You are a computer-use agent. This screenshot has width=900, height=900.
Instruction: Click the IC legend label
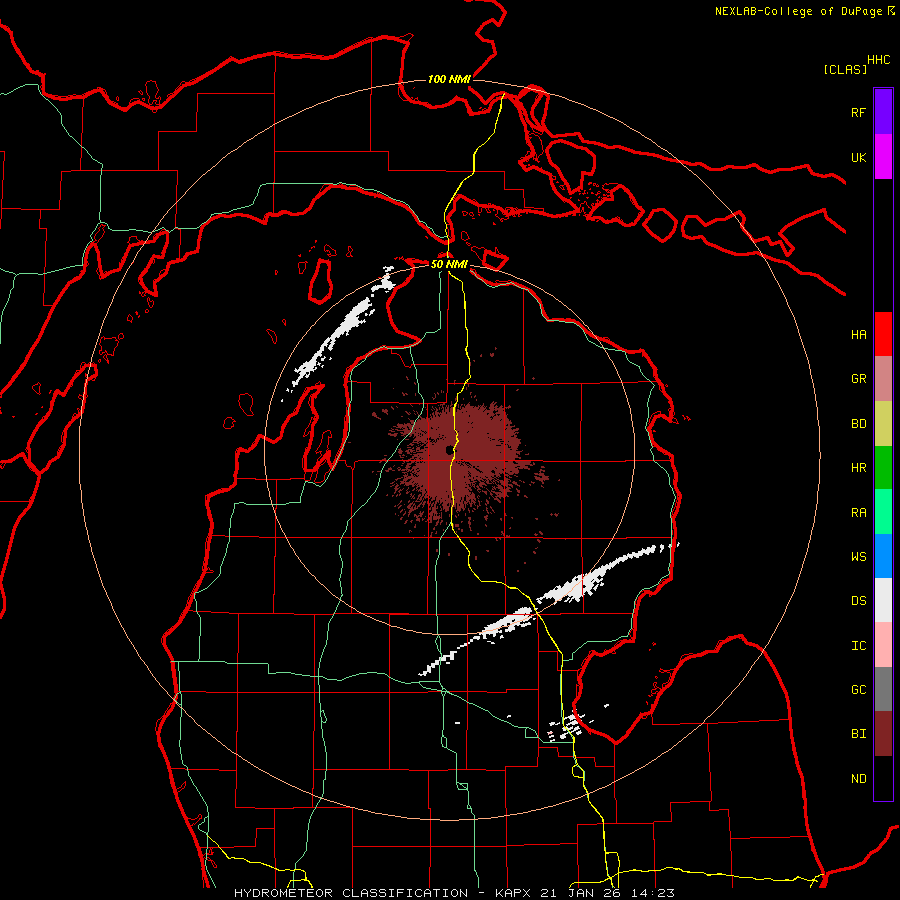(858, 646)
